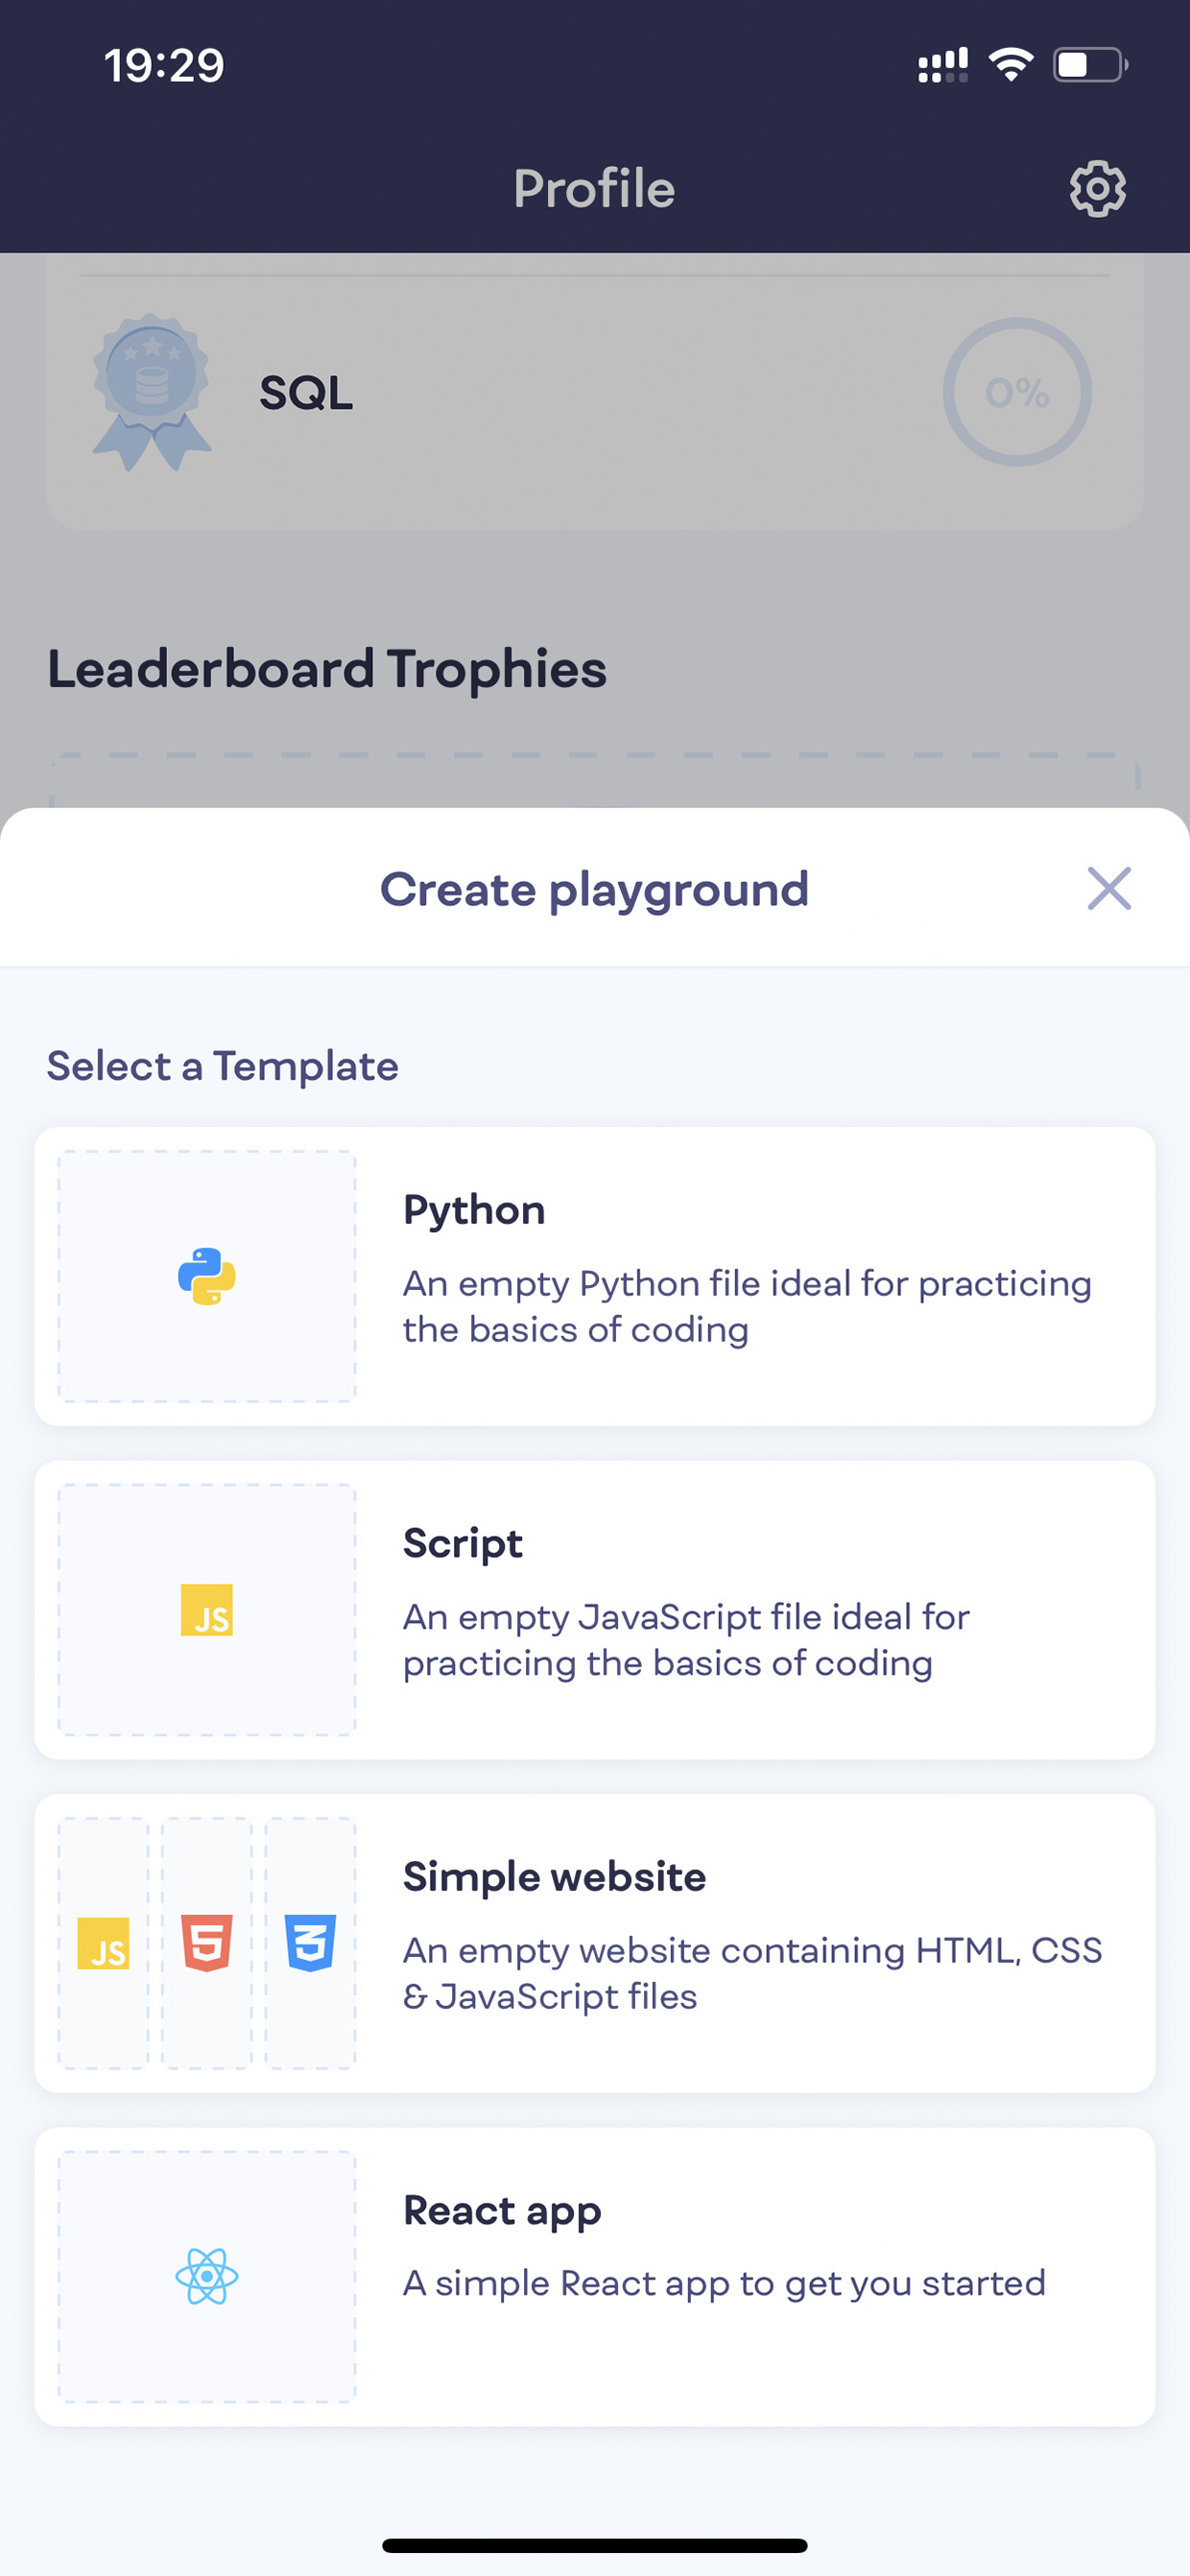Screen dimensions: 1190x2576
Task: Tap the HTML5 icon in Simple website
Action: (x=207, y=1942)
